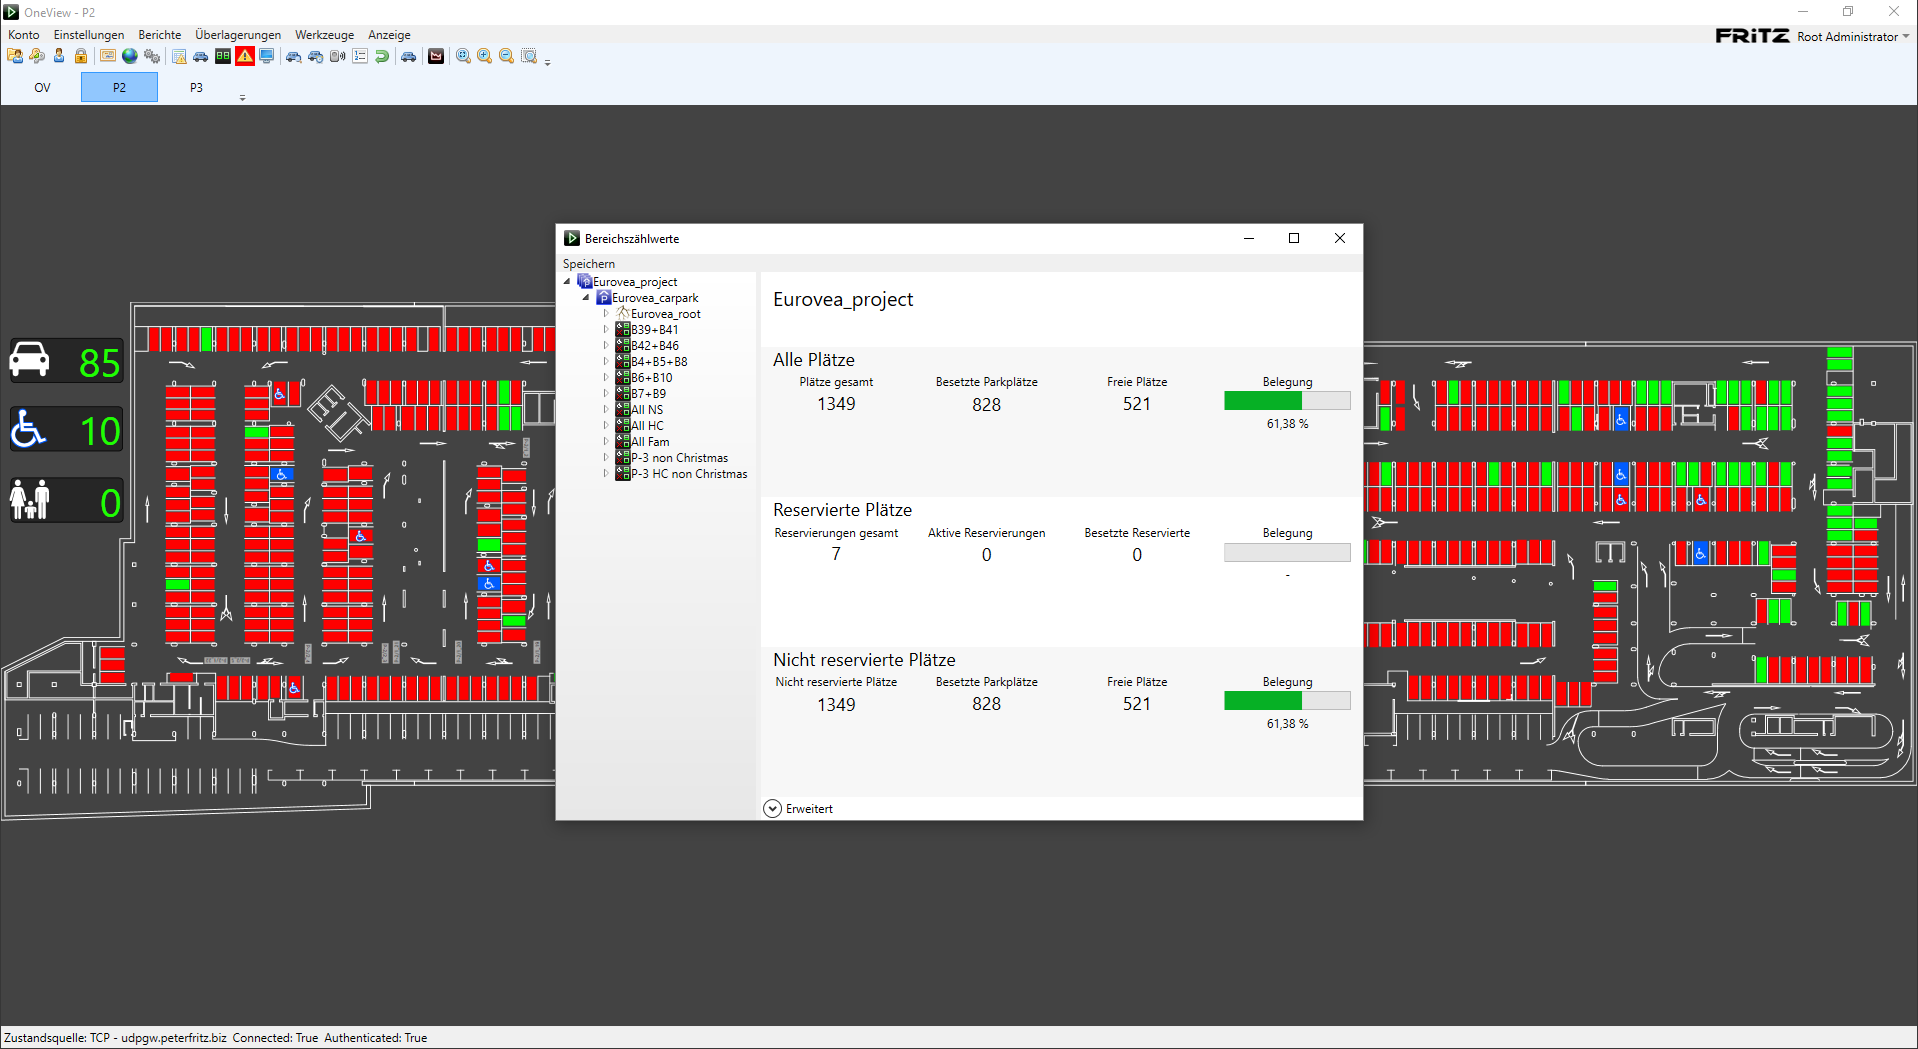Expand the All HC tree node arrow
This screenshot has height=1049, width=1918.
point(606,426)
